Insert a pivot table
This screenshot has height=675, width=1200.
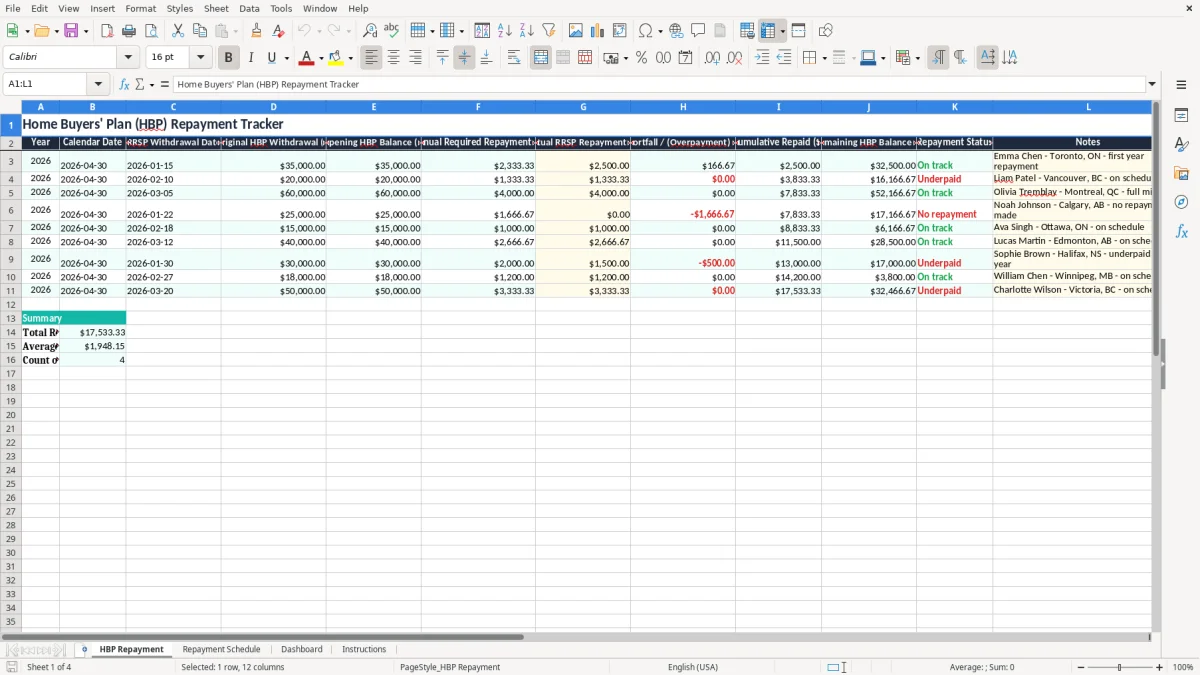tap(620, 31)
